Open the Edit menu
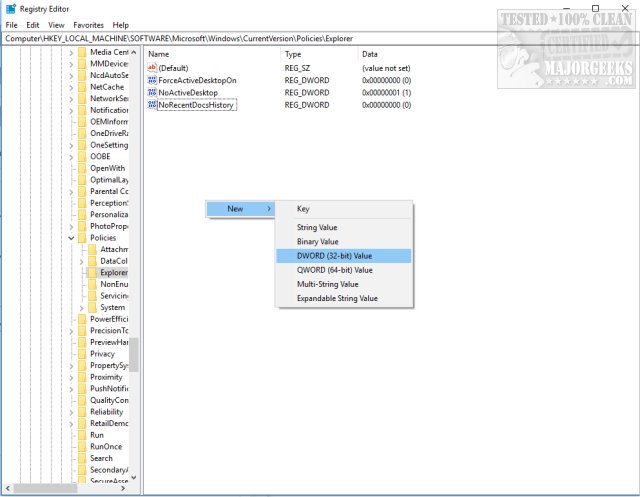Image resolution: width=640 pixels, height=497 pixels. pyautogui.click(x=33, y=25)
